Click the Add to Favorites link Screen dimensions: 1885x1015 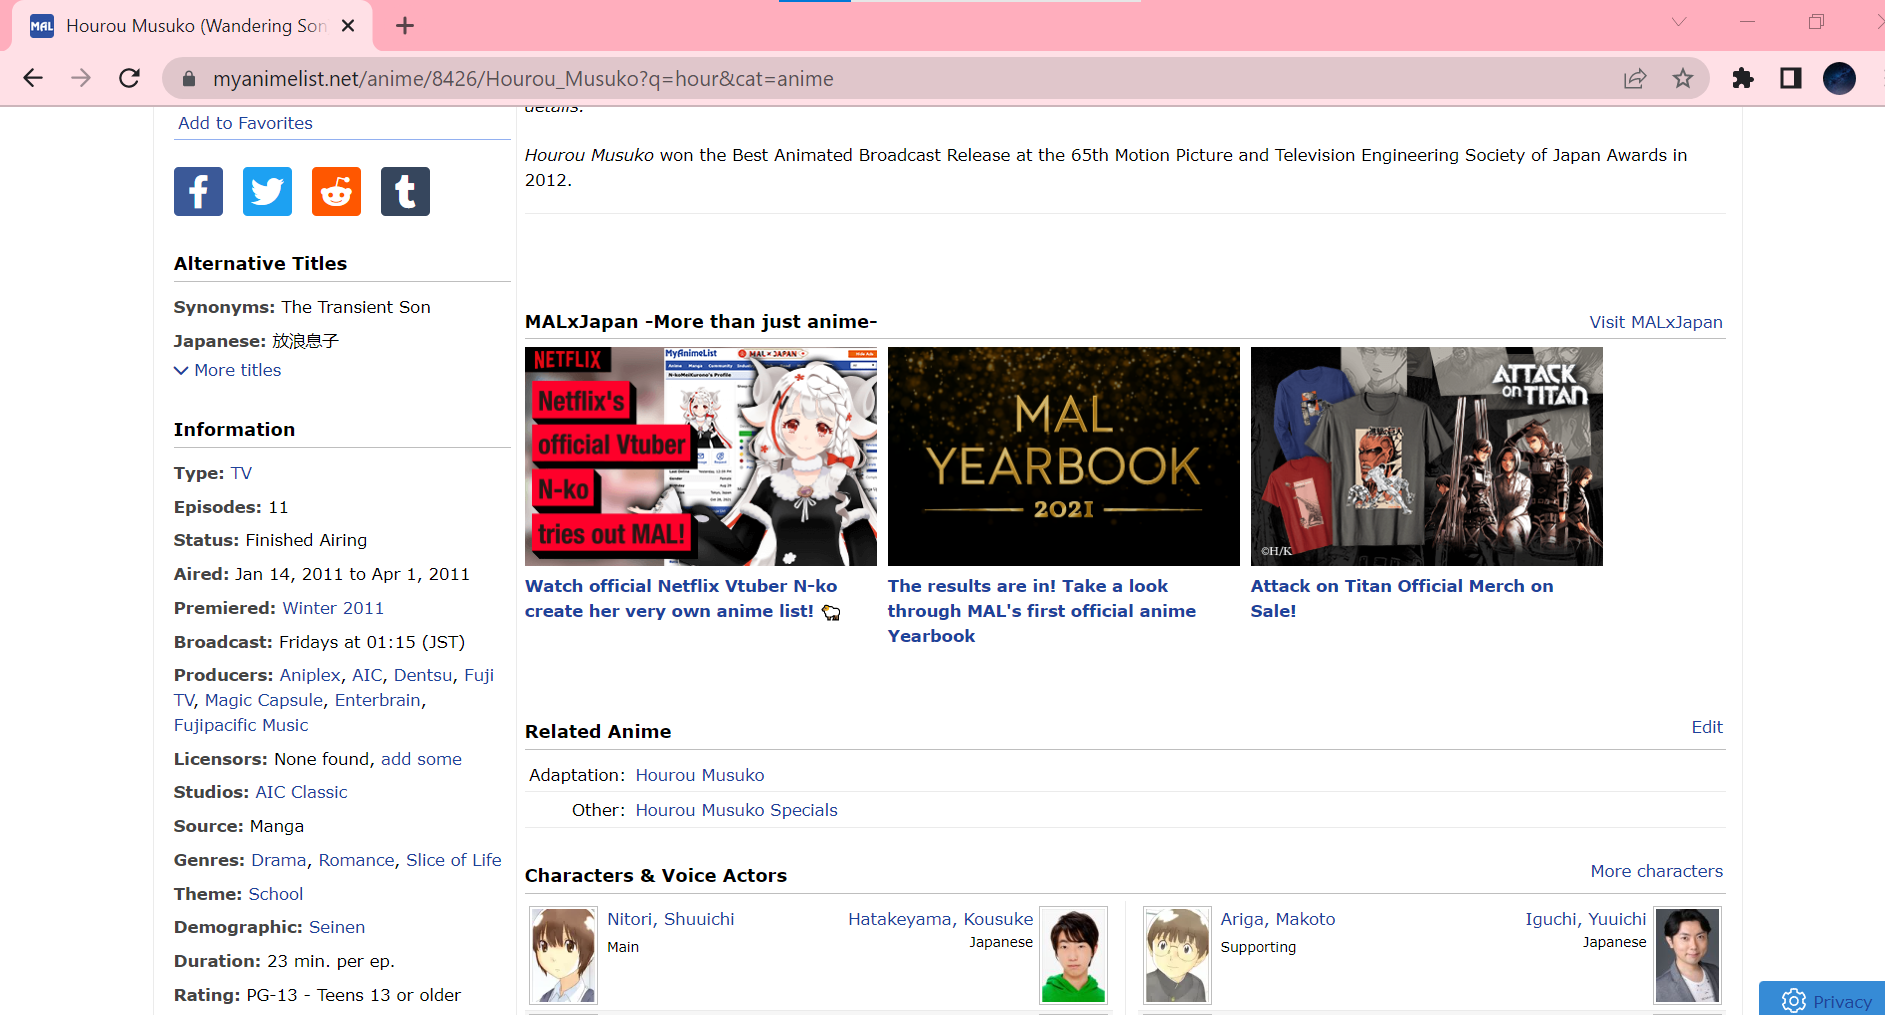pos(245,123)
